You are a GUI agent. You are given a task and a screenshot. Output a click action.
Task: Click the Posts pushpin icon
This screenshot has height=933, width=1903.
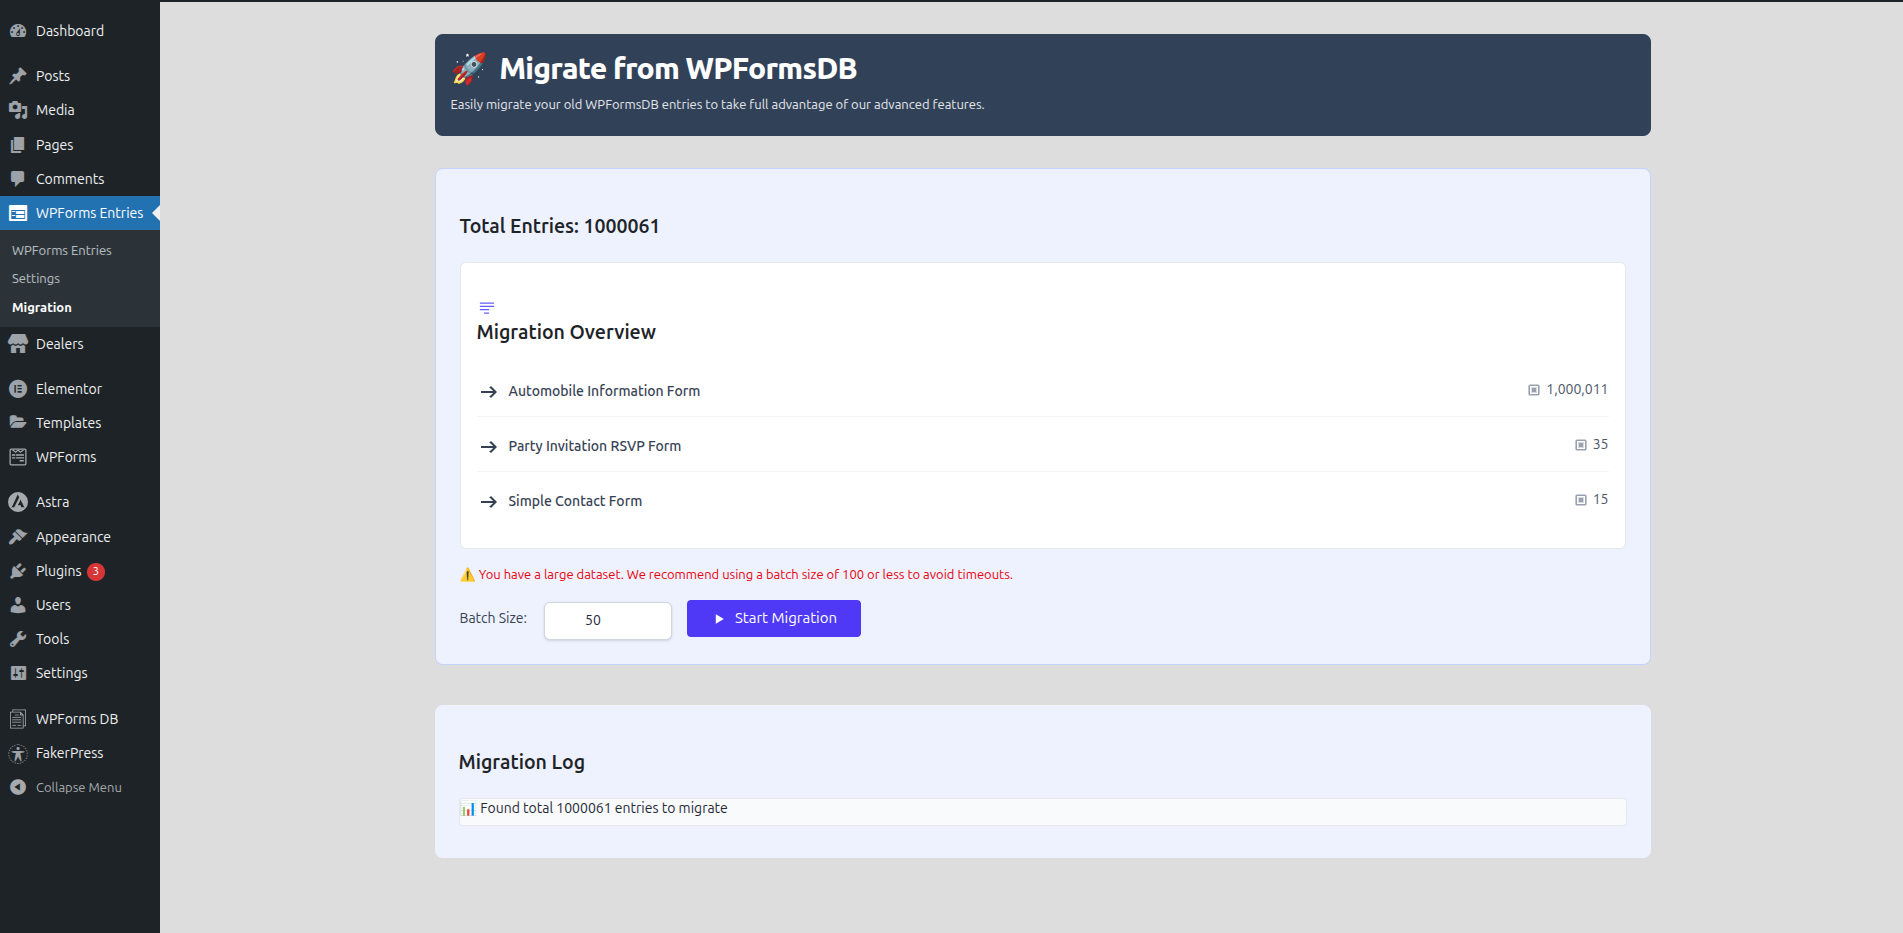tap(18, 76)
